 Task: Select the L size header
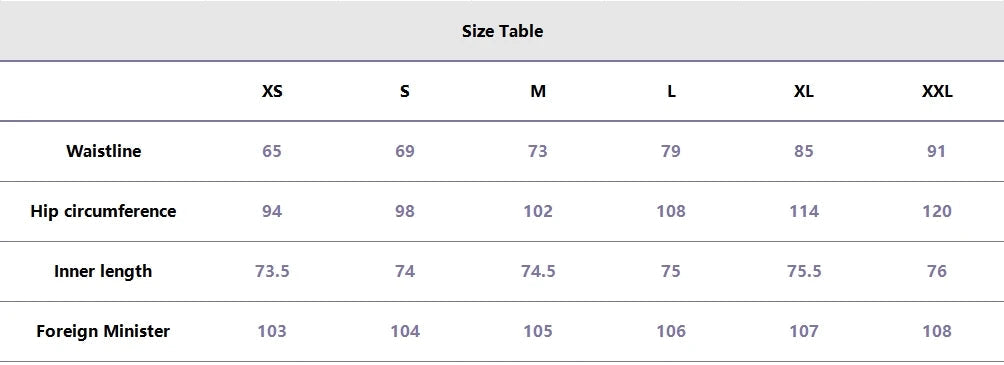[x=671, y=91]
